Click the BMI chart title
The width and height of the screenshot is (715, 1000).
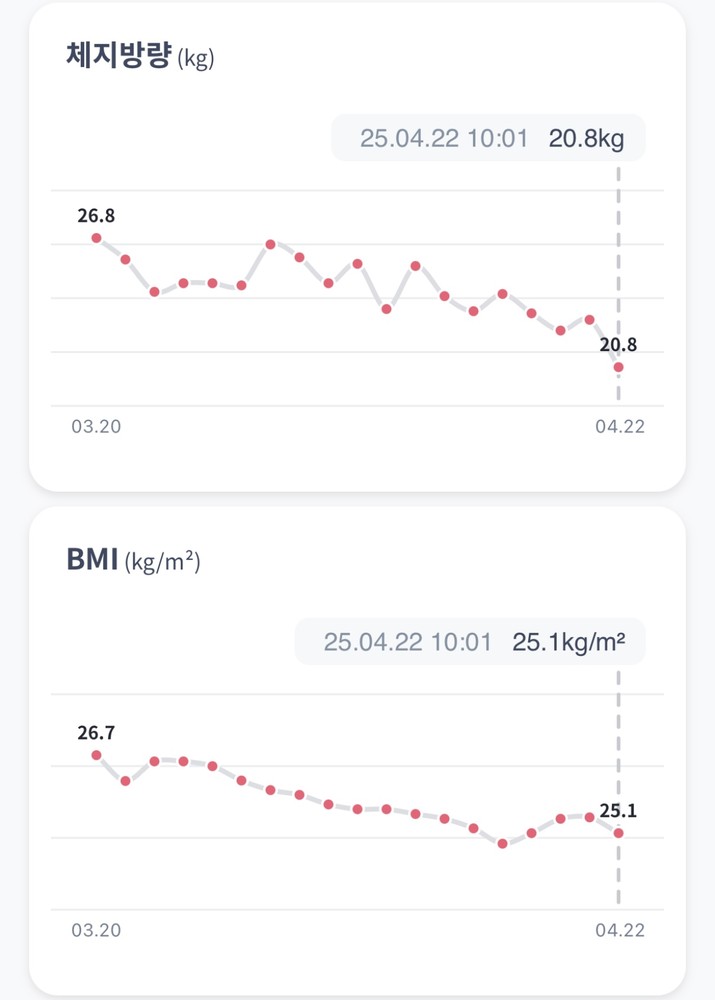click(92, 559)
